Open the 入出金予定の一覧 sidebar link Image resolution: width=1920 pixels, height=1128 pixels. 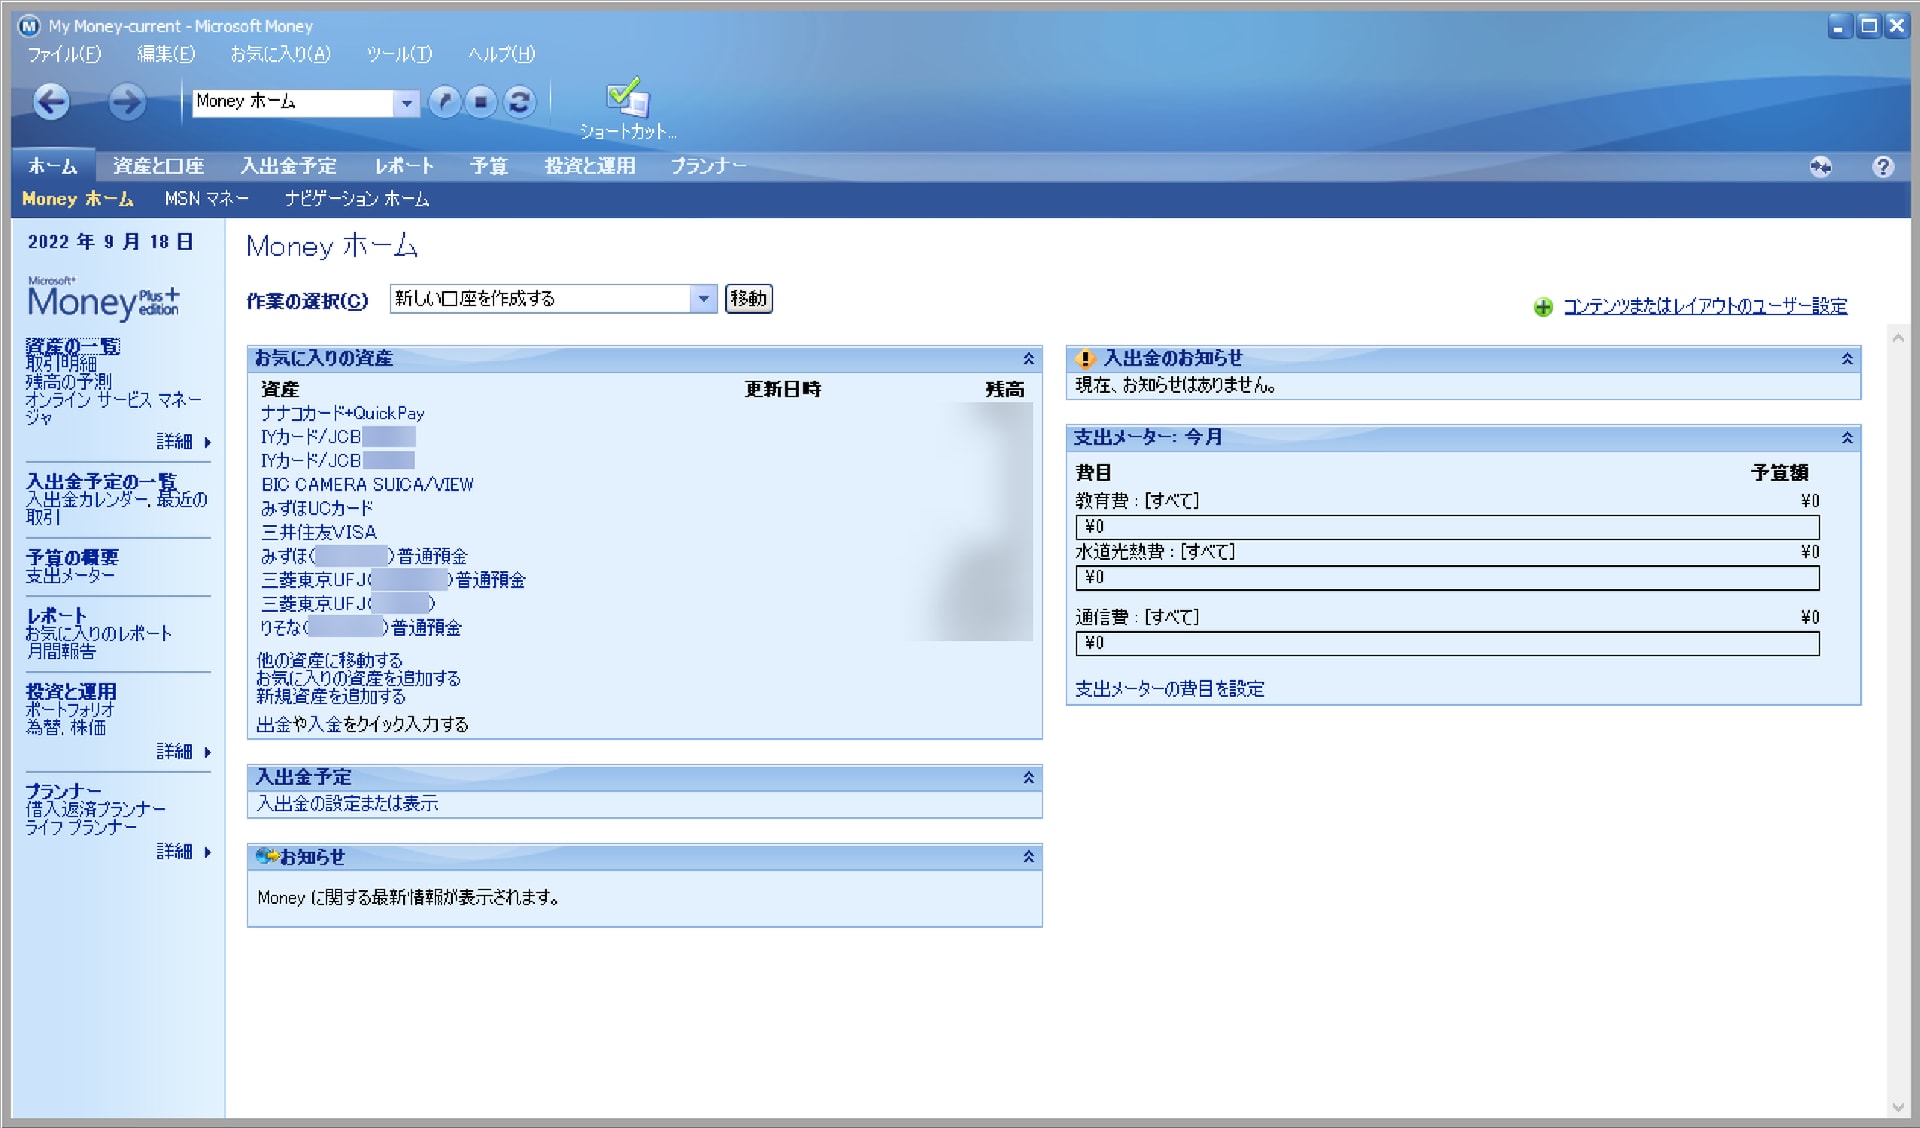[x=101, y=482]
